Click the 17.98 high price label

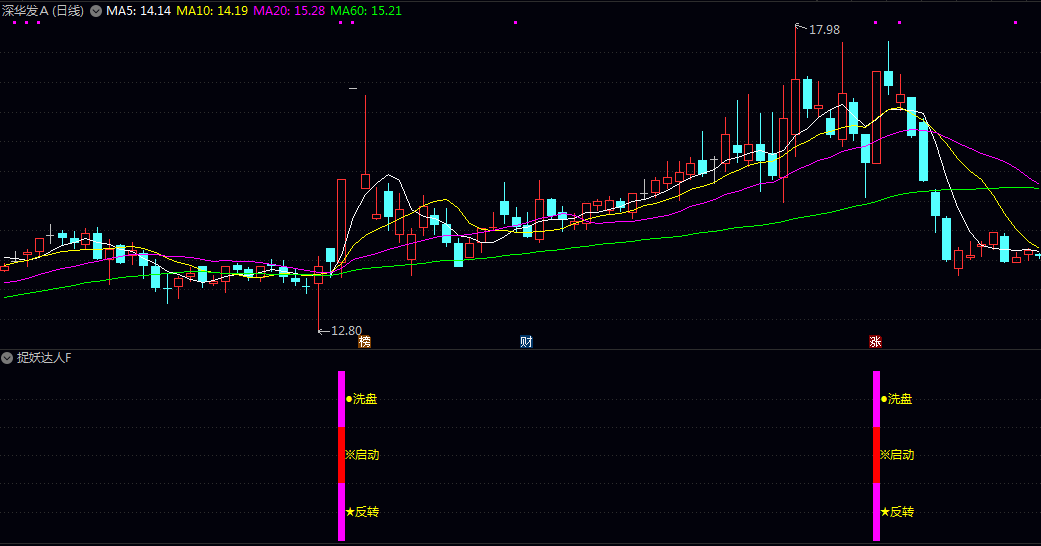[x=824, y=30]
